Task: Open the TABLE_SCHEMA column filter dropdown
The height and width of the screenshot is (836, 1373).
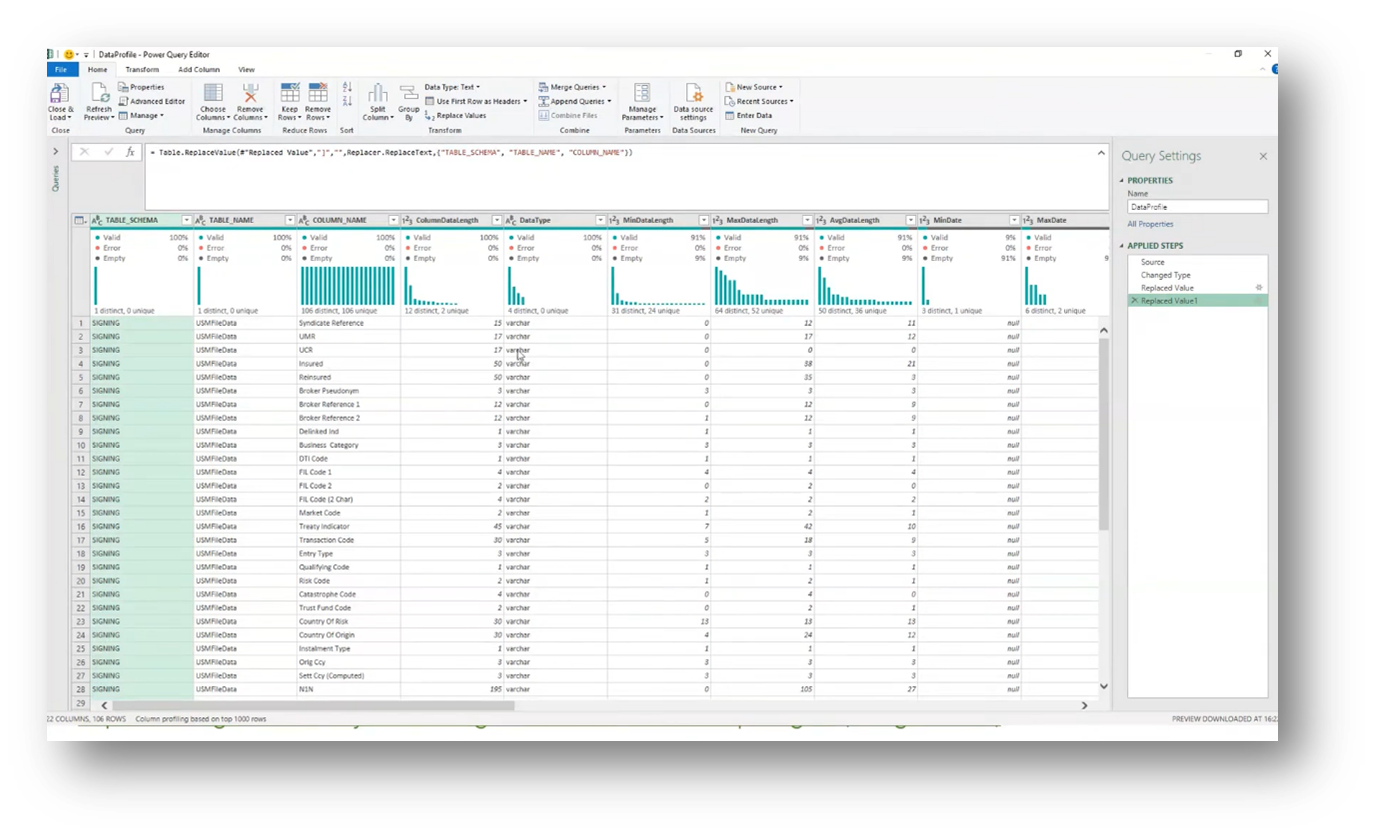Action: coord(186,220)
